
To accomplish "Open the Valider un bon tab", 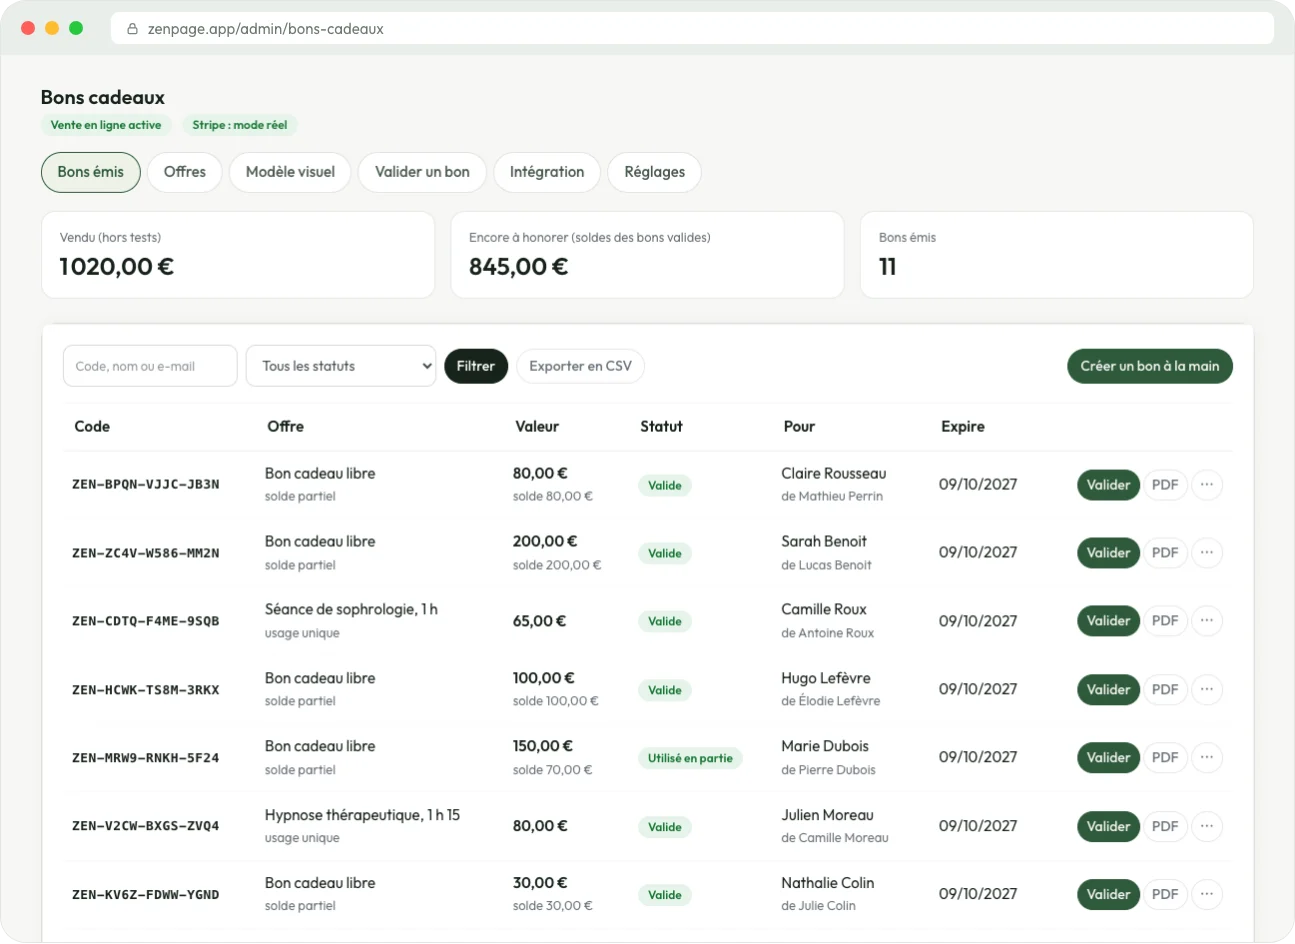I will tap(422, 172).
